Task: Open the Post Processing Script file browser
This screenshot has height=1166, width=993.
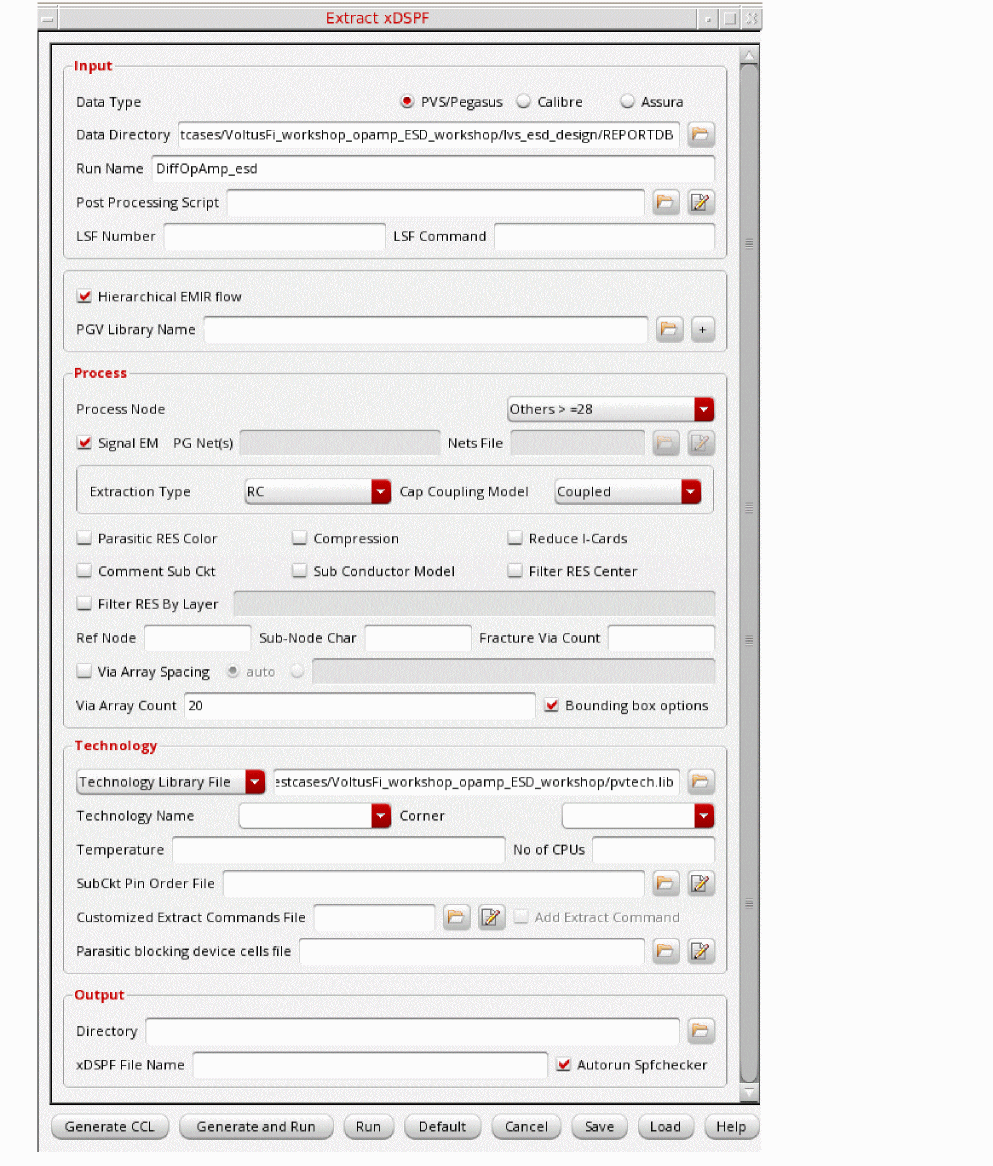Action: (666, 203)
